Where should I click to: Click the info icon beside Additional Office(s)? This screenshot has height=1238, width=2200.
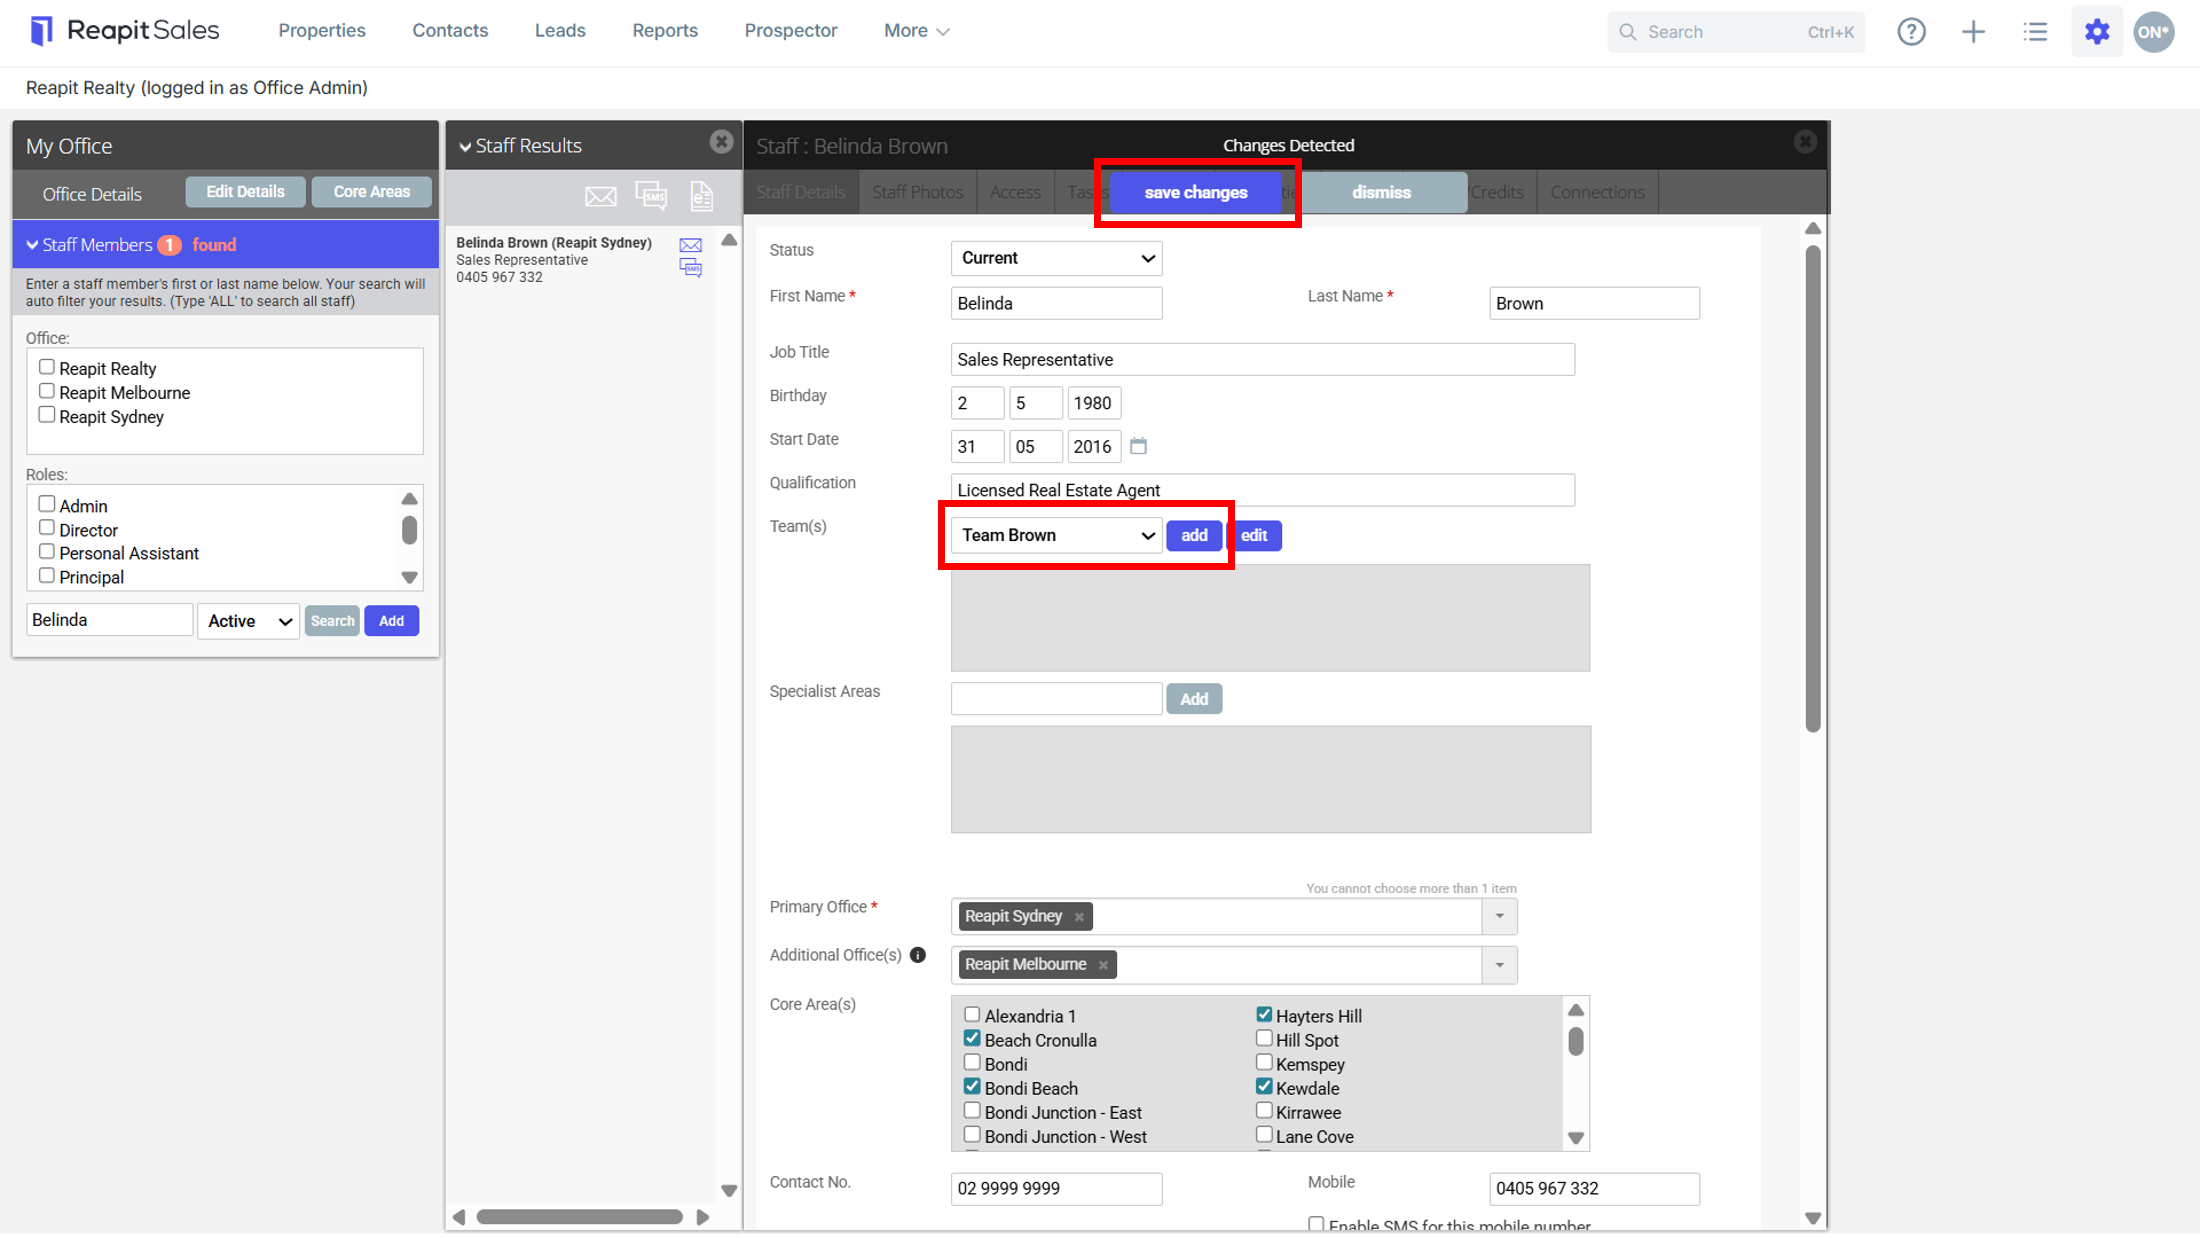(918, 955)
